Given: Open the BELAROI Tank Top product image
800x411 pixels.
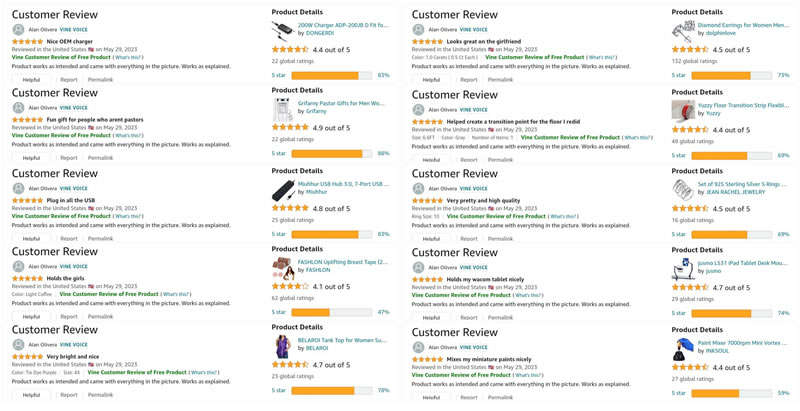Looking at the screenshot, I should (282, 347).
